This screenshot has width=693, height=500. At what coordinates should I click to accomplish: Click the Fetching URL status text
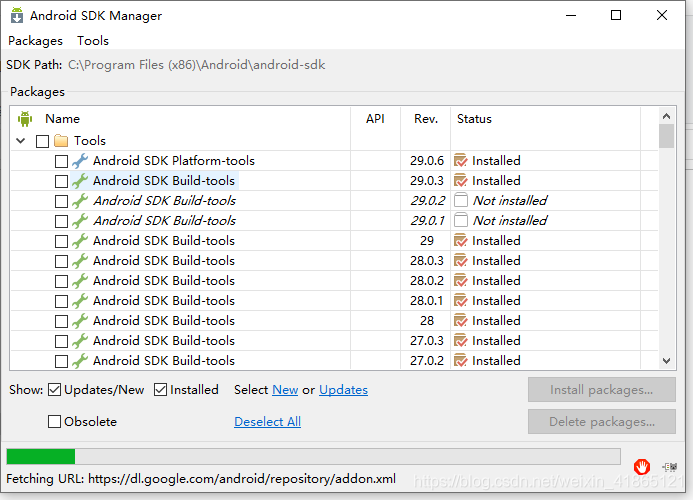201,479
